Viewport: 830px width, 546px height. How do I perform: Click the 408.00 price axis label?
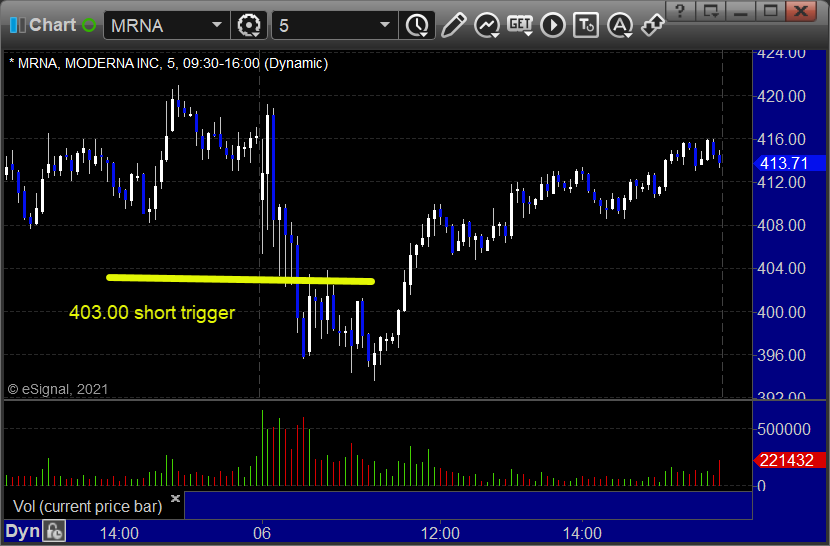click(781, 226)
